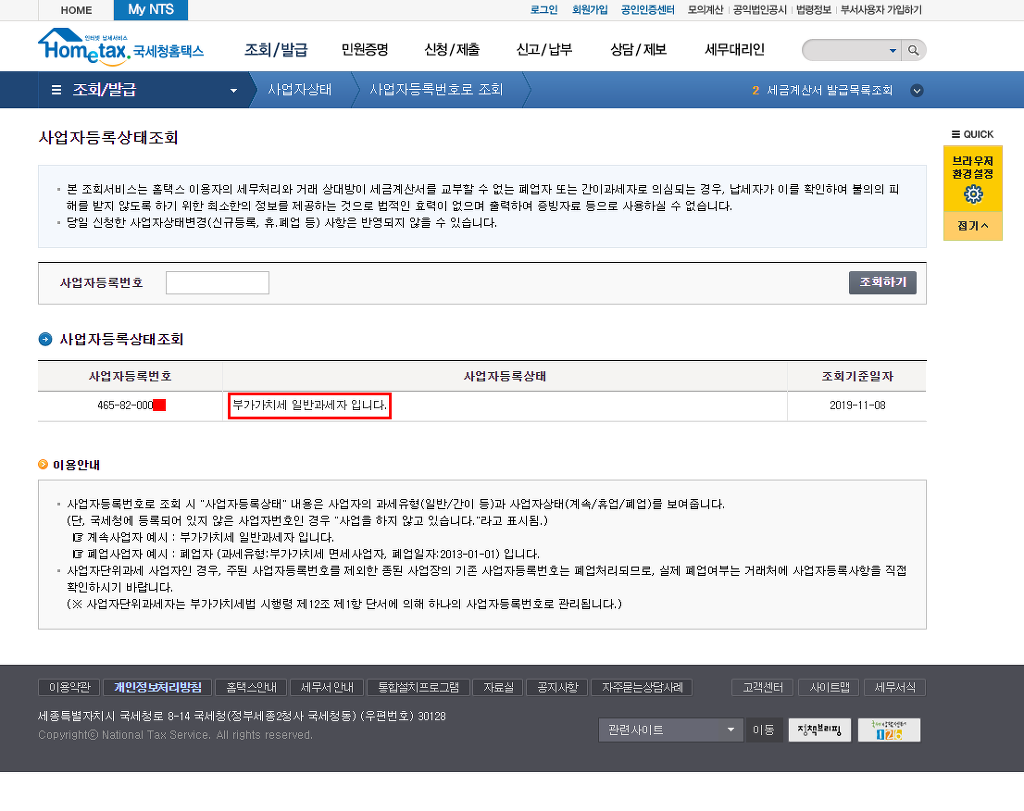The image size is (1024, 811).
Task: Click the top search text box
Action: point(846,50)
